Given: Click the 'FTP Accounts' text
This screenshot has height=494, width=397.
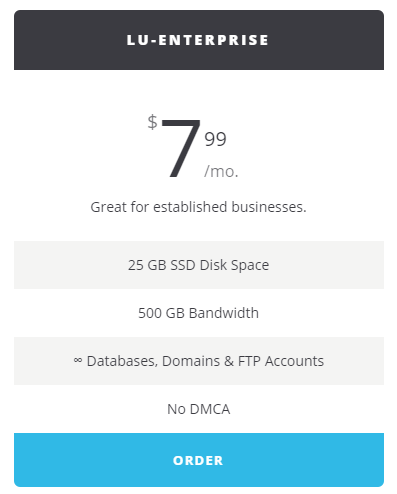Looking at the screenshot, I should (281, 361).
